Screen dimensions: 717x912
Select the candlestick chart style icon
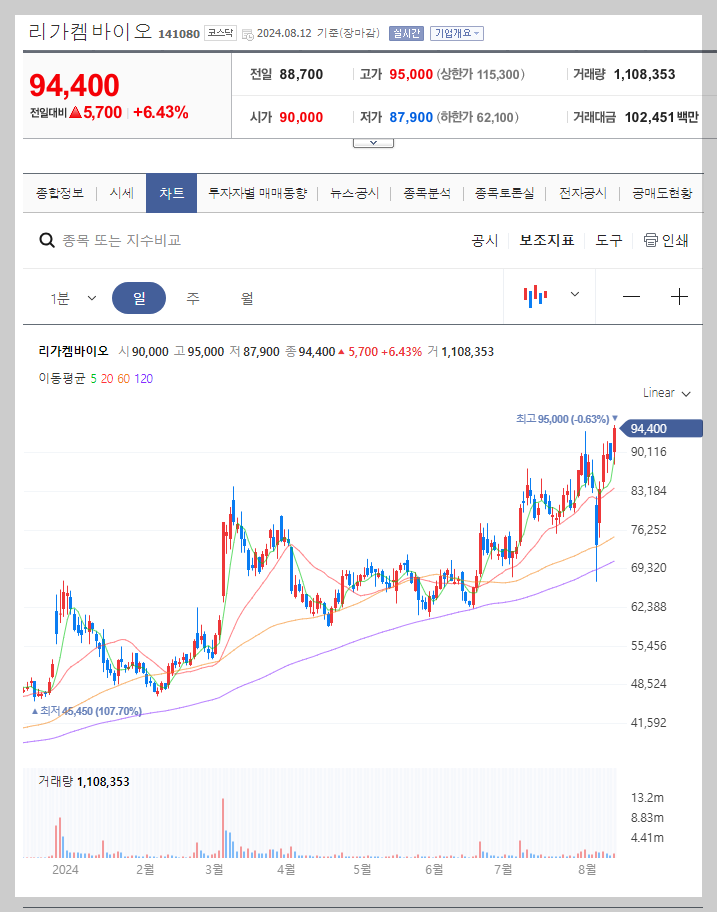coord(536,296)
